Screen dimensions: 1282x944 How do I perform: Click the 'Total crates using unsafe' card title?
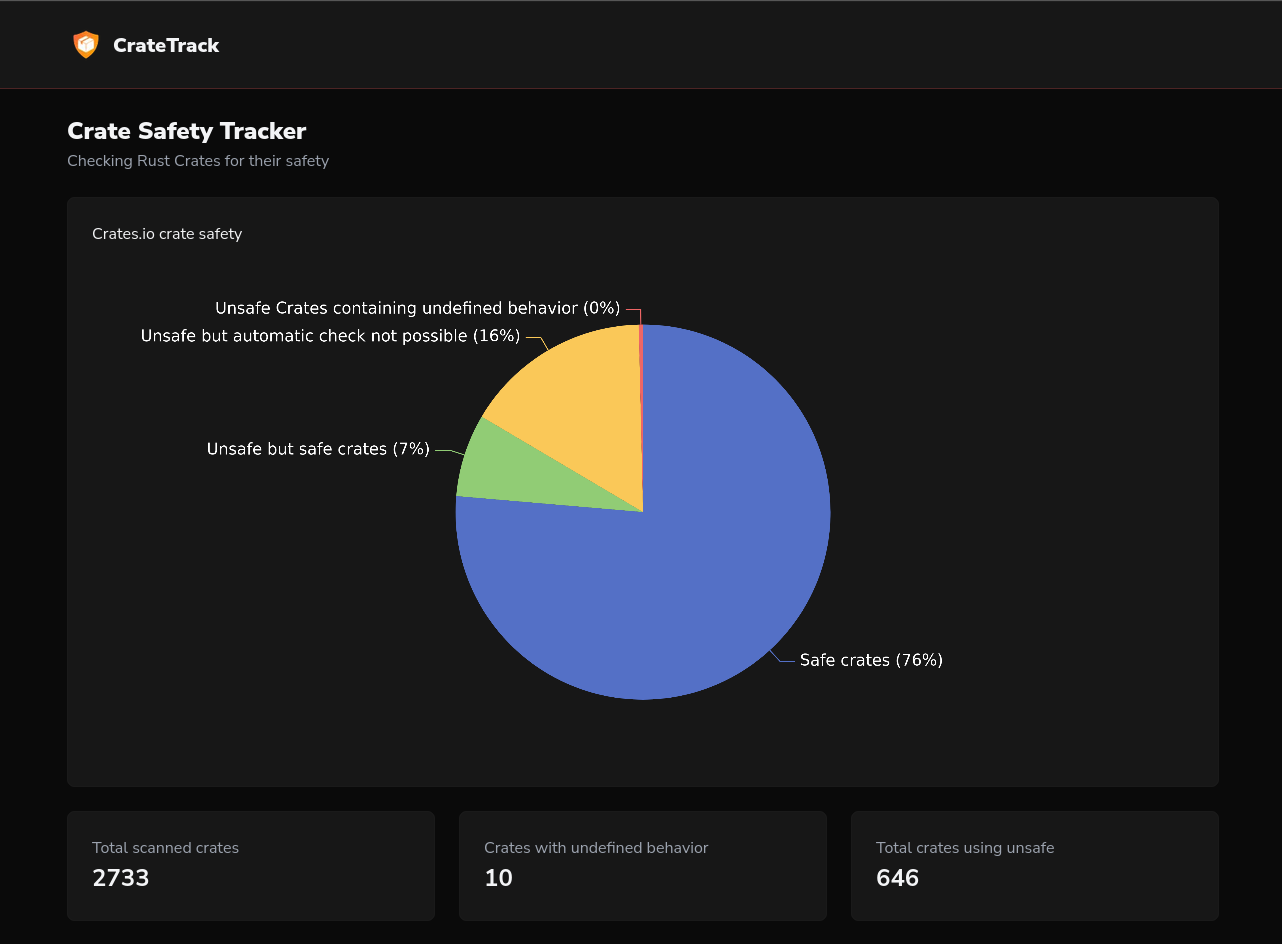point(965,848)
